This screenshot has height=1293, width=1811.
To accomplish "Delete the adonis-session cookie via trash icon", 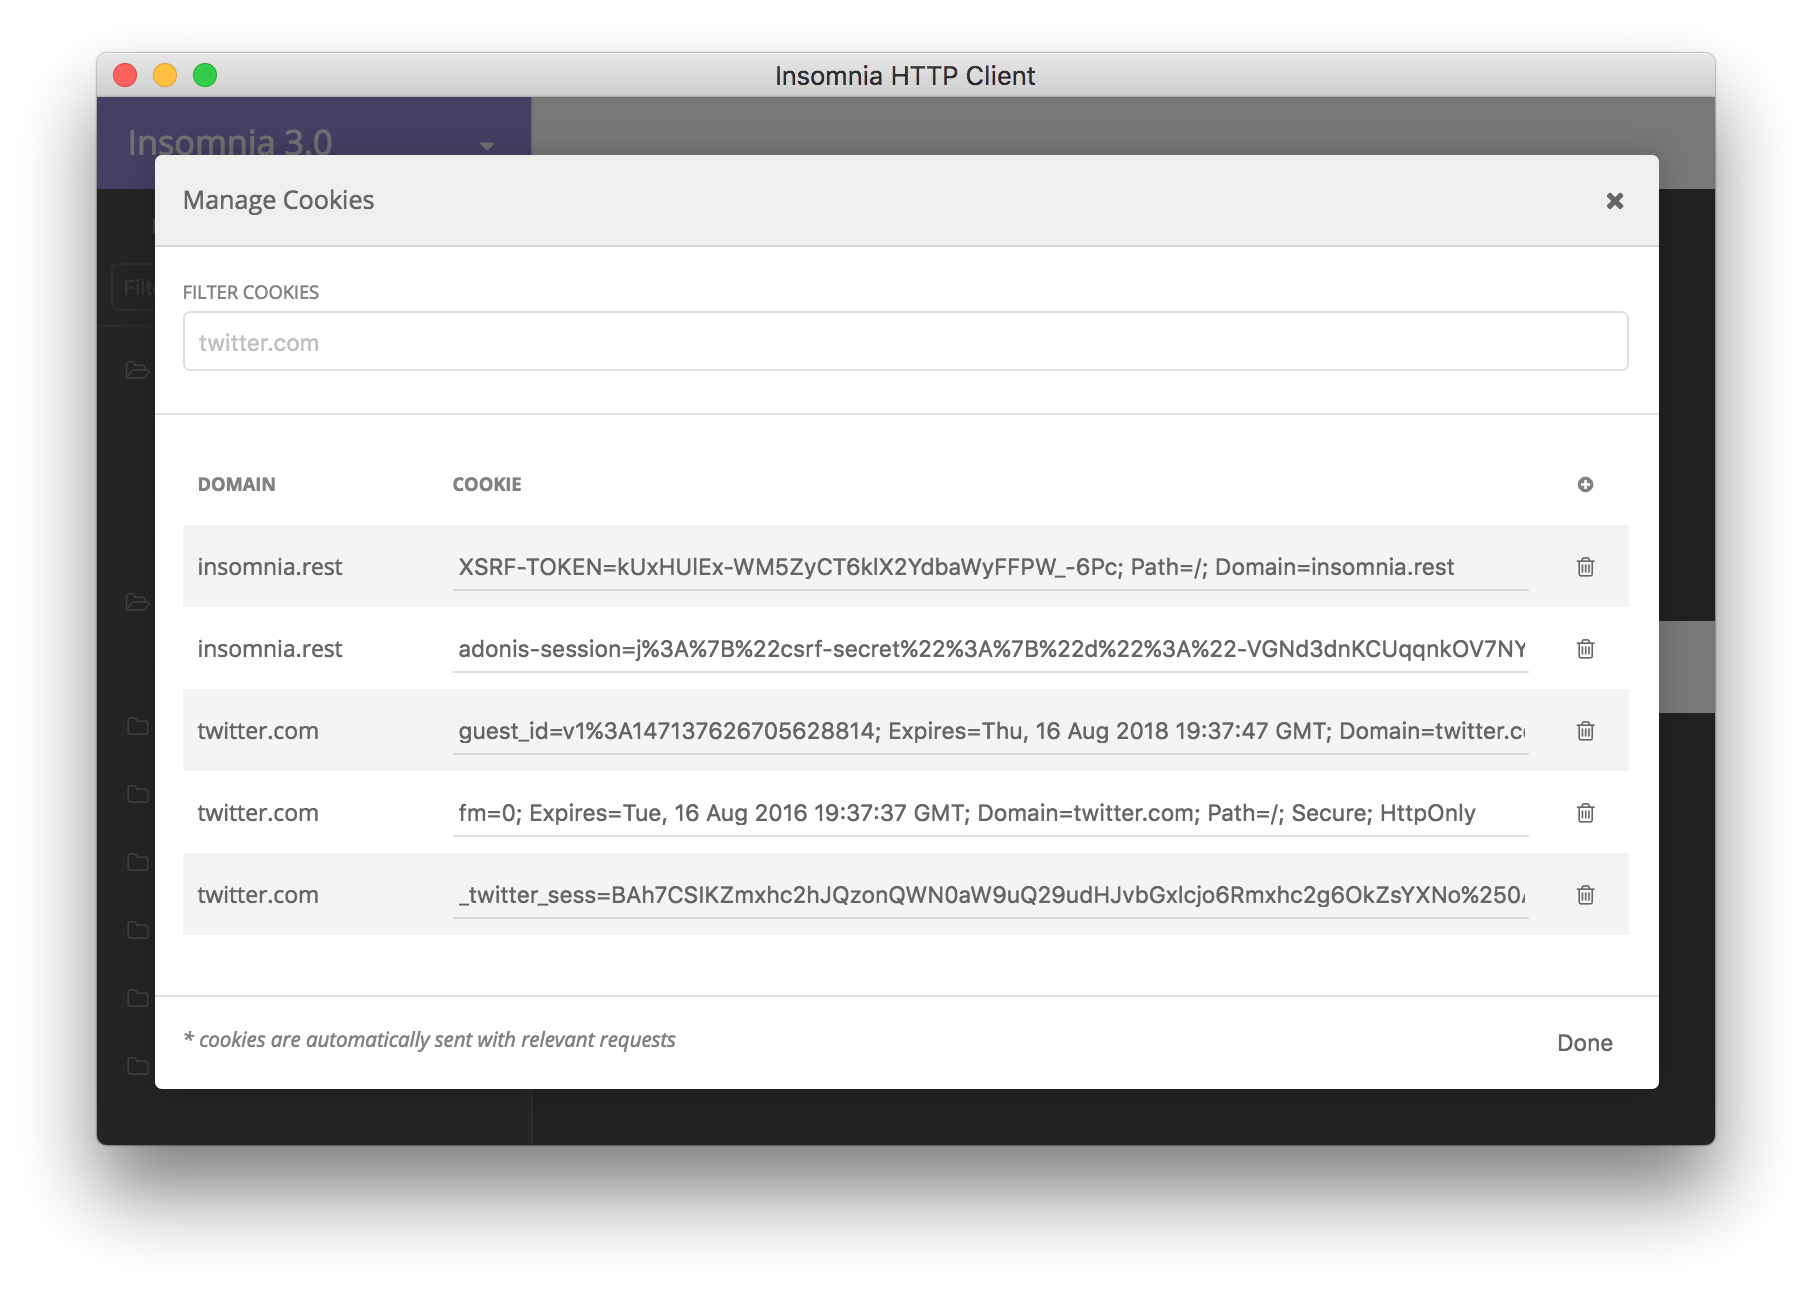I will [1585, 649].
